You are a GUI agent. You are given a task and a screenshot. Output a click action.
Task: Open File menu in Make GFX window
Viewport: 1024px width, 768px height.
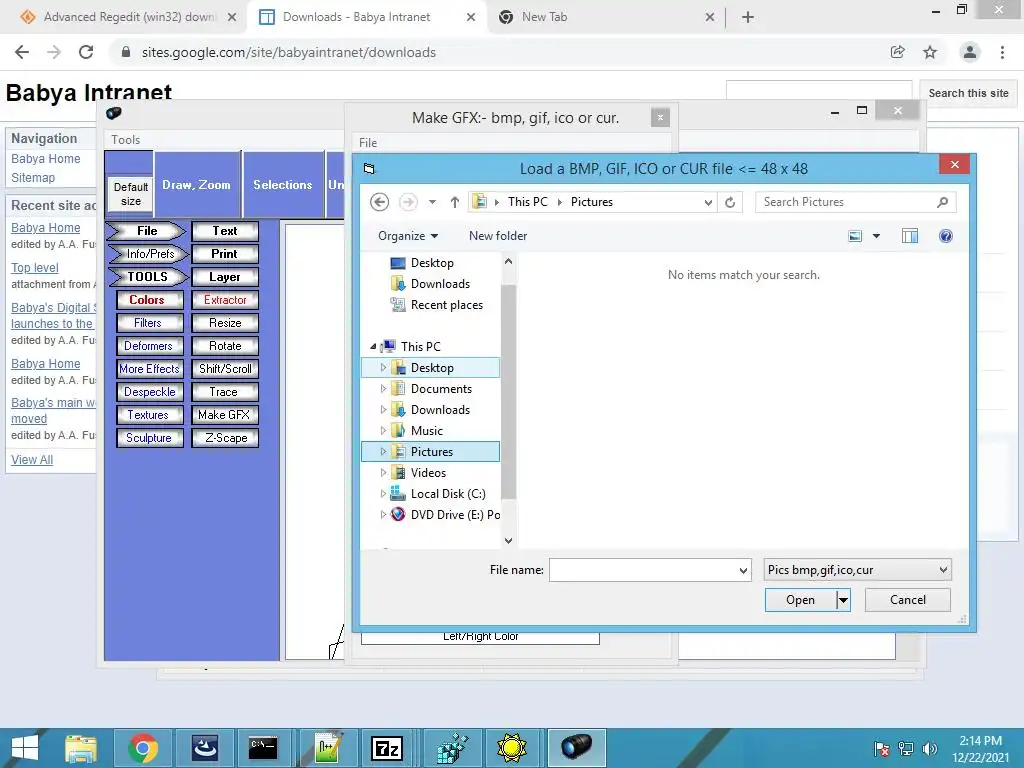click(368, 142)
